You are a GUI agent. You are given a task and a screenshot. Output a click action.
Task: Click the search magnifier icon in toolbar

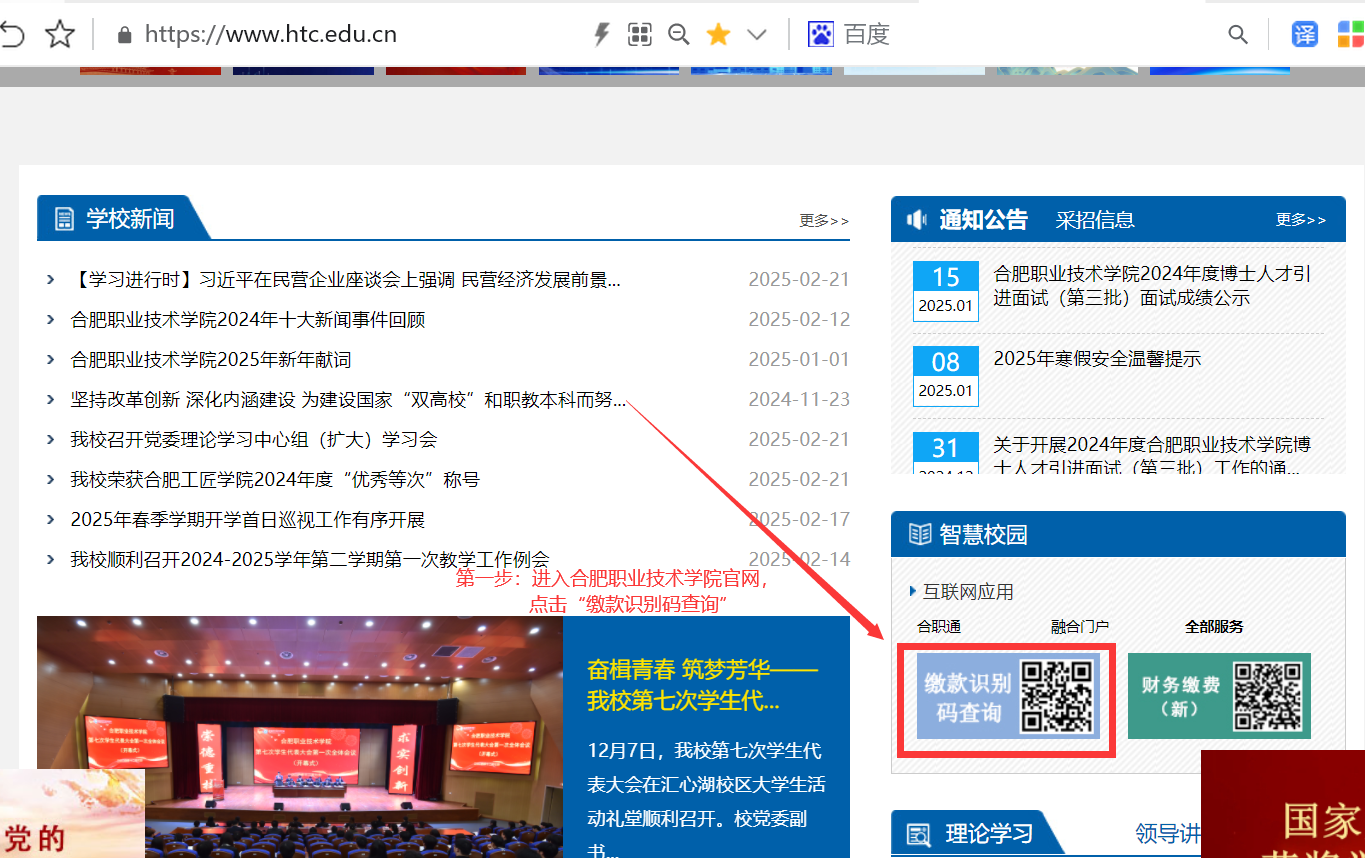(1238, 35)
